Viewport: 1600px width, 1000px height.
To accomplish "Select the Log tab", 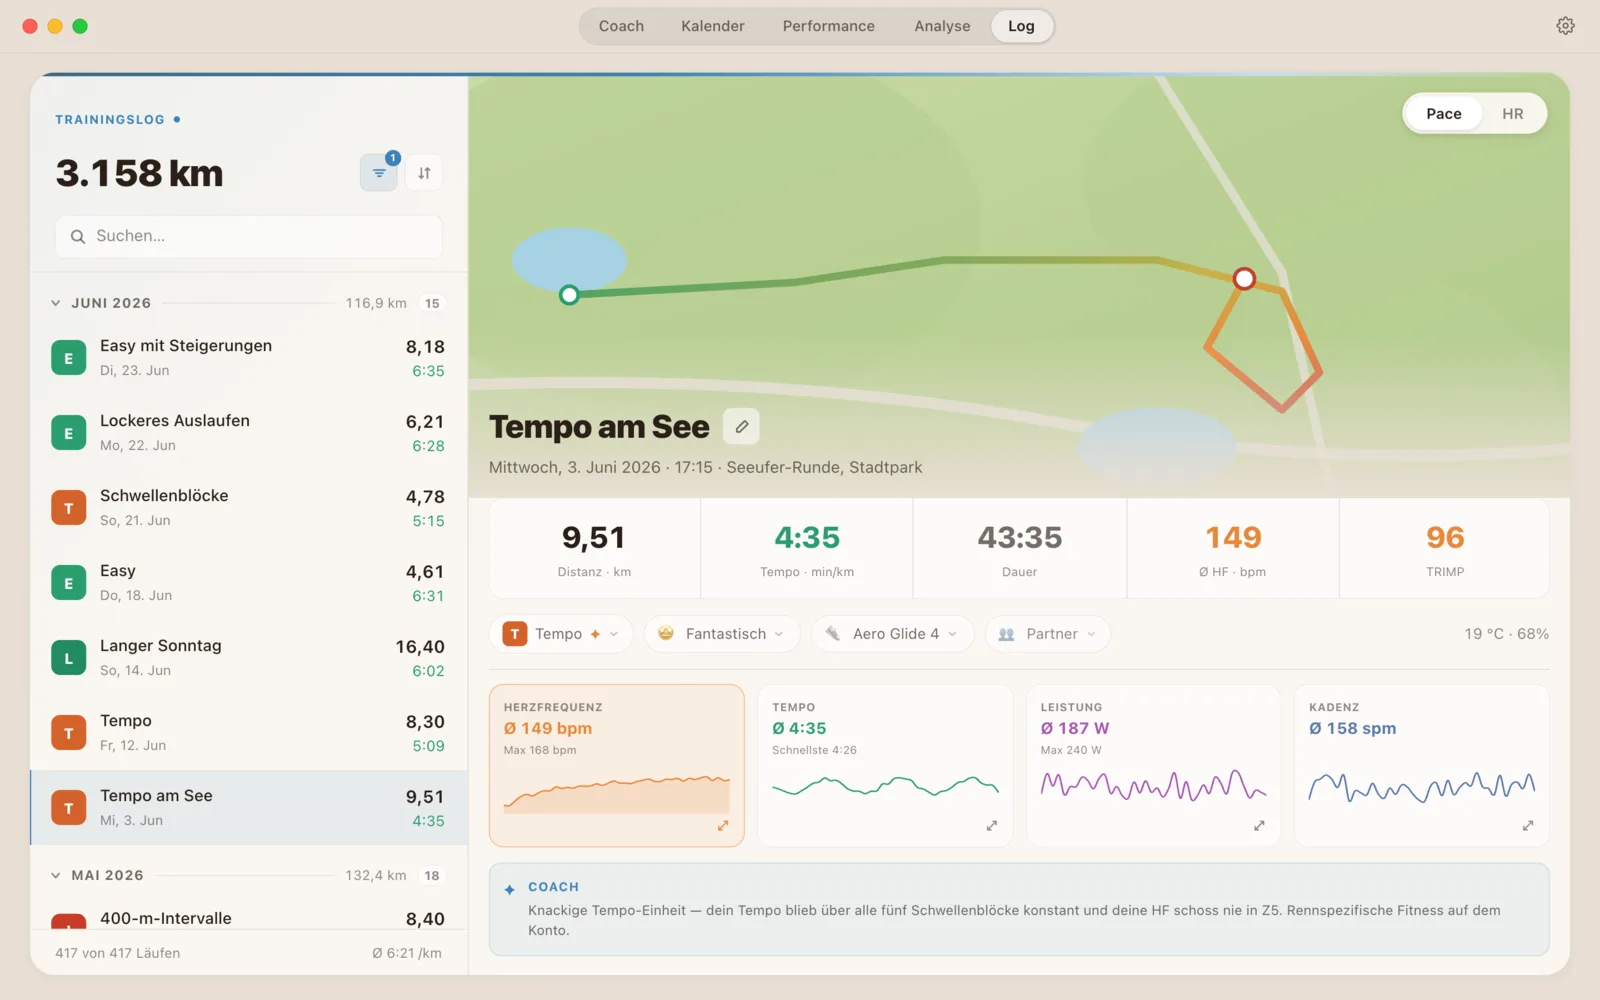I will [1021, 26].
